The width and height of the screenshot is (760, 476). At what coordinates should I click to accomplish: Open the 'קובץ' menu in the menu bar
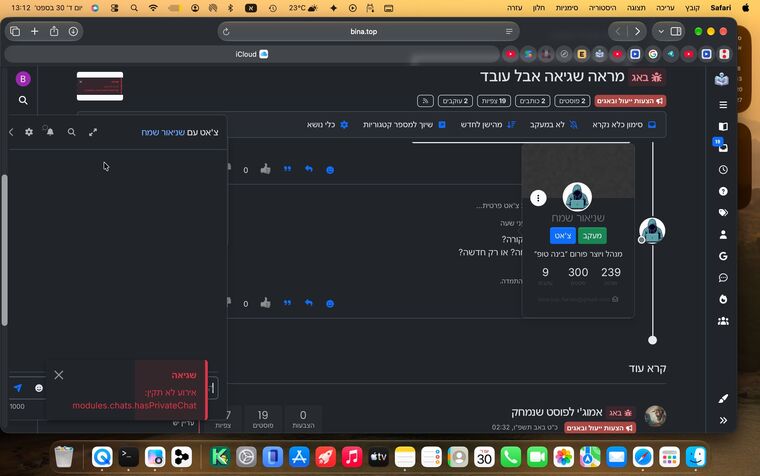click(x=692, y=8)
